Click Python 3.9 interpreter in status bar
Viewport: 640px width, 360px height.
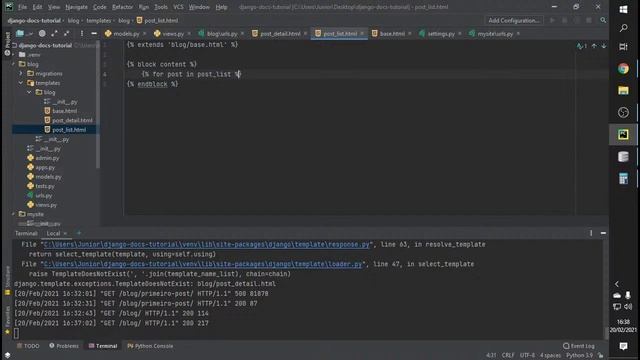click(x=579, y=356)
